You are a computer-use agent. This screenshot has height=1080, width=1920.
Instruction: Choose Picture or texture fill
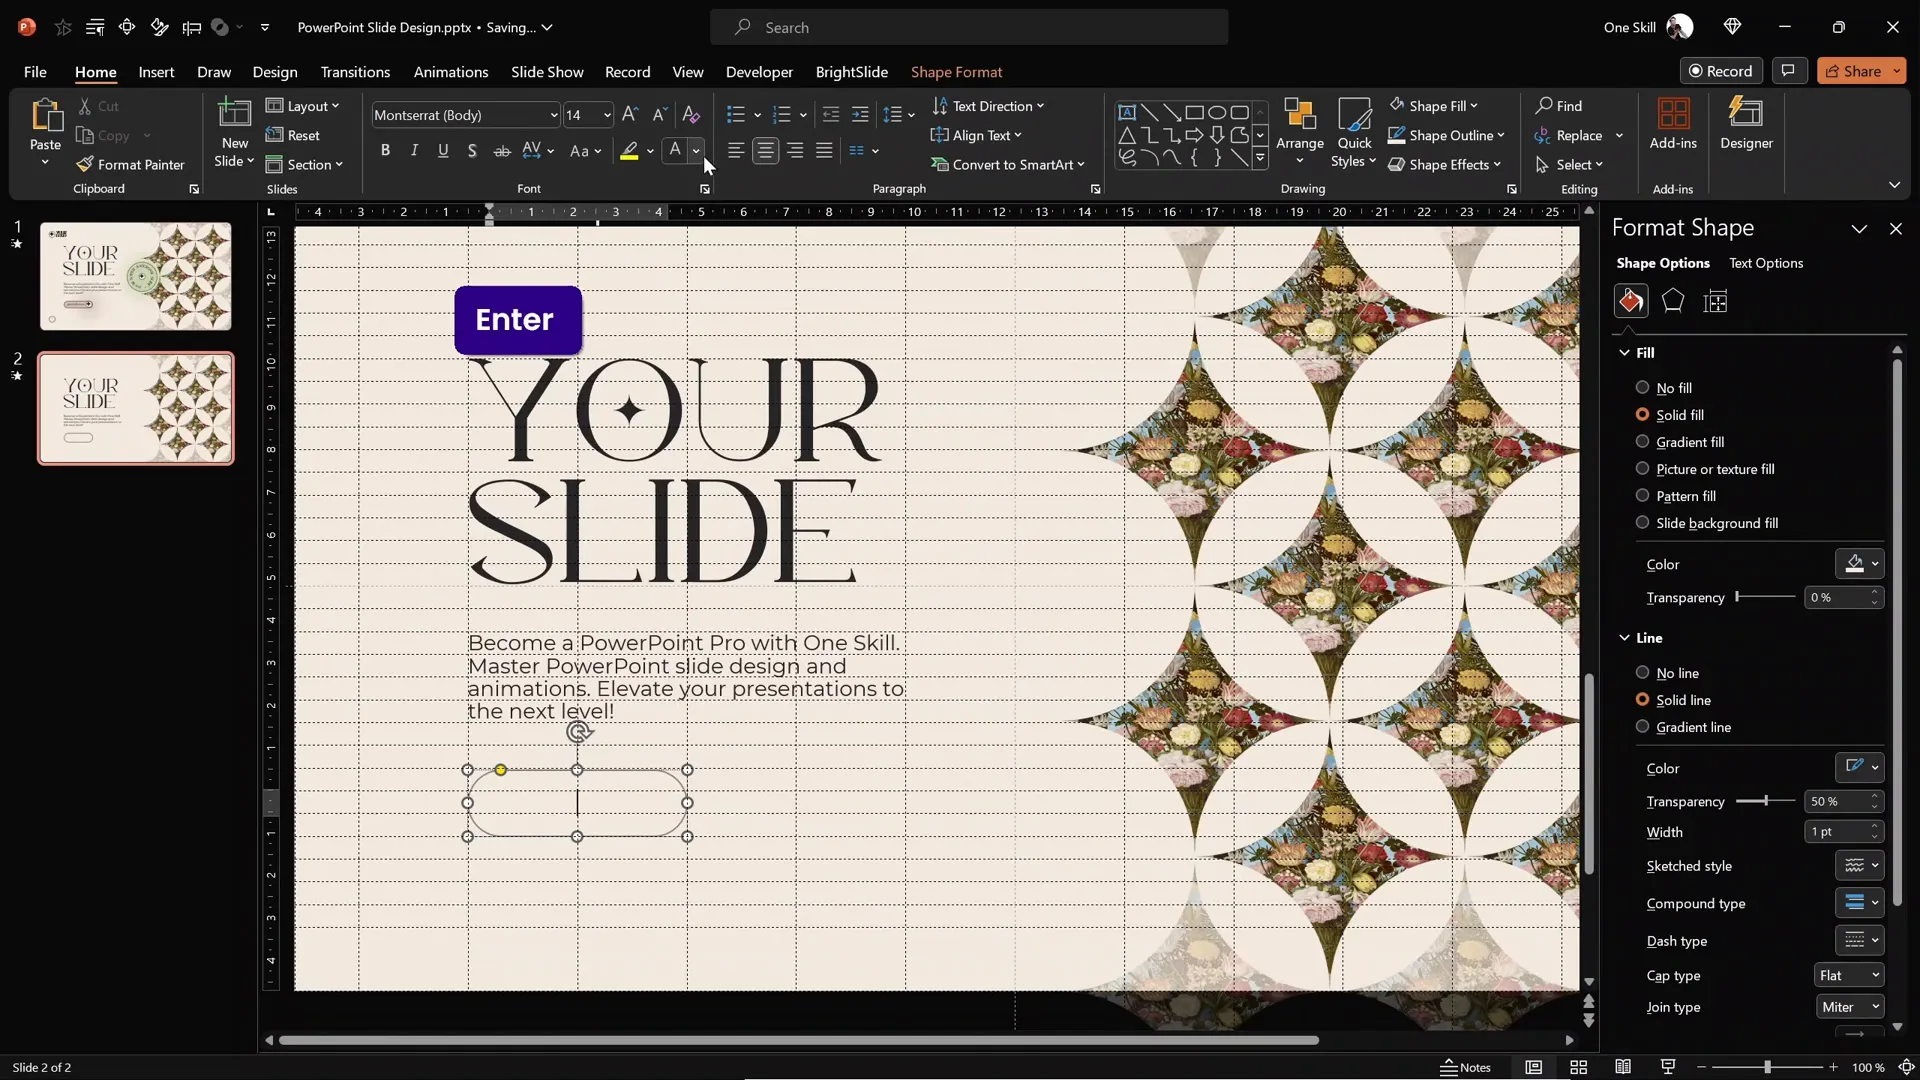pos(1704,469)
